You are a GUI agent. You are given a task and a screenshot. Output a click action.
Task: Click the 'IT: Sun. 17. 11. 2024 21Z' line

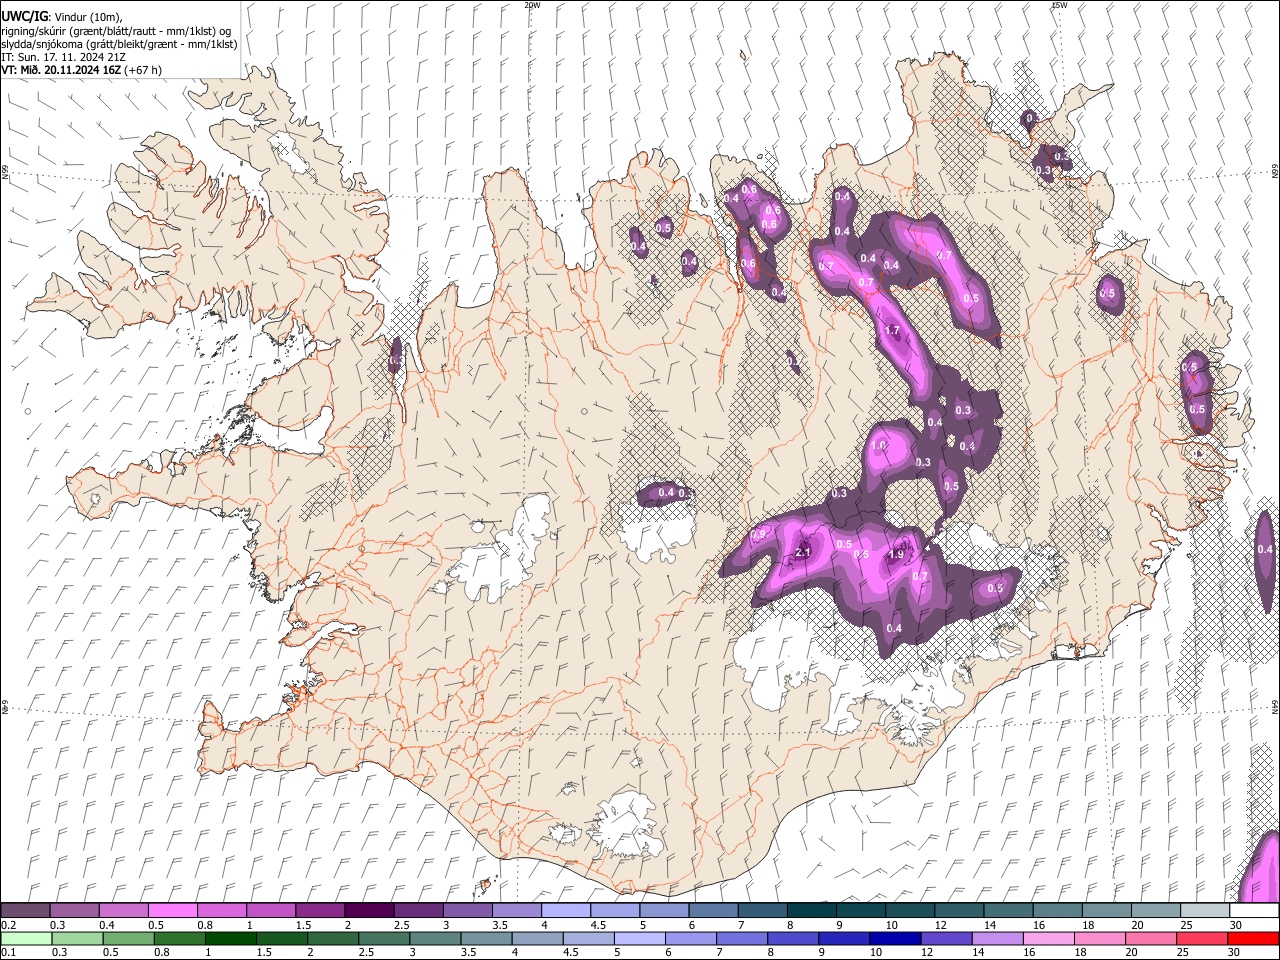tap(63, 57)
